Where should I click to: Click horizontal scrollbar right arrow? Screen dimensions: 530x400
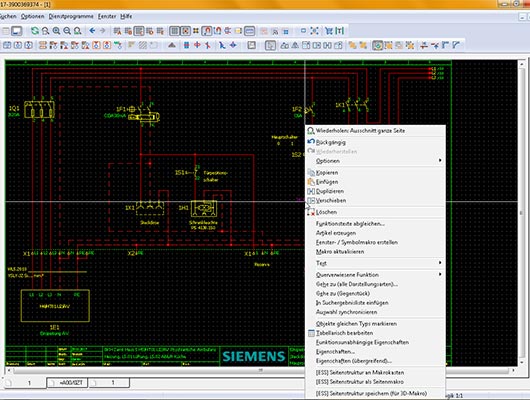pos(513,371)
